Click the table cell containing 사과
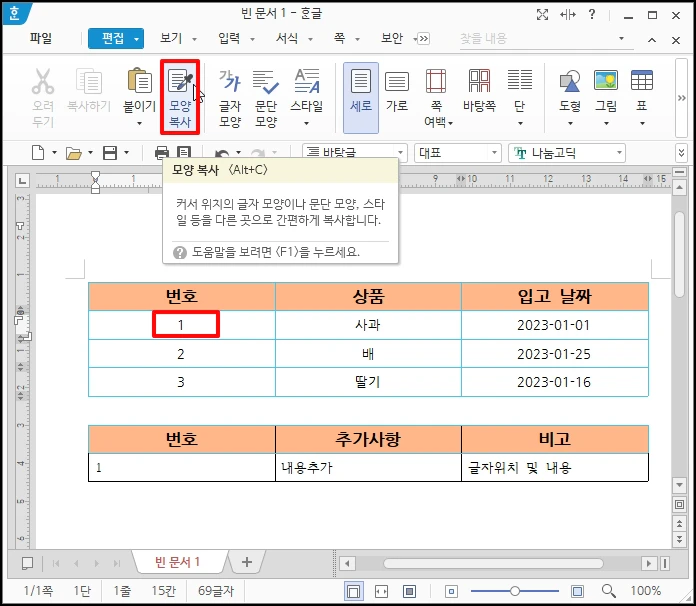This screenshot has height=606, width=696. pos(368,325)
